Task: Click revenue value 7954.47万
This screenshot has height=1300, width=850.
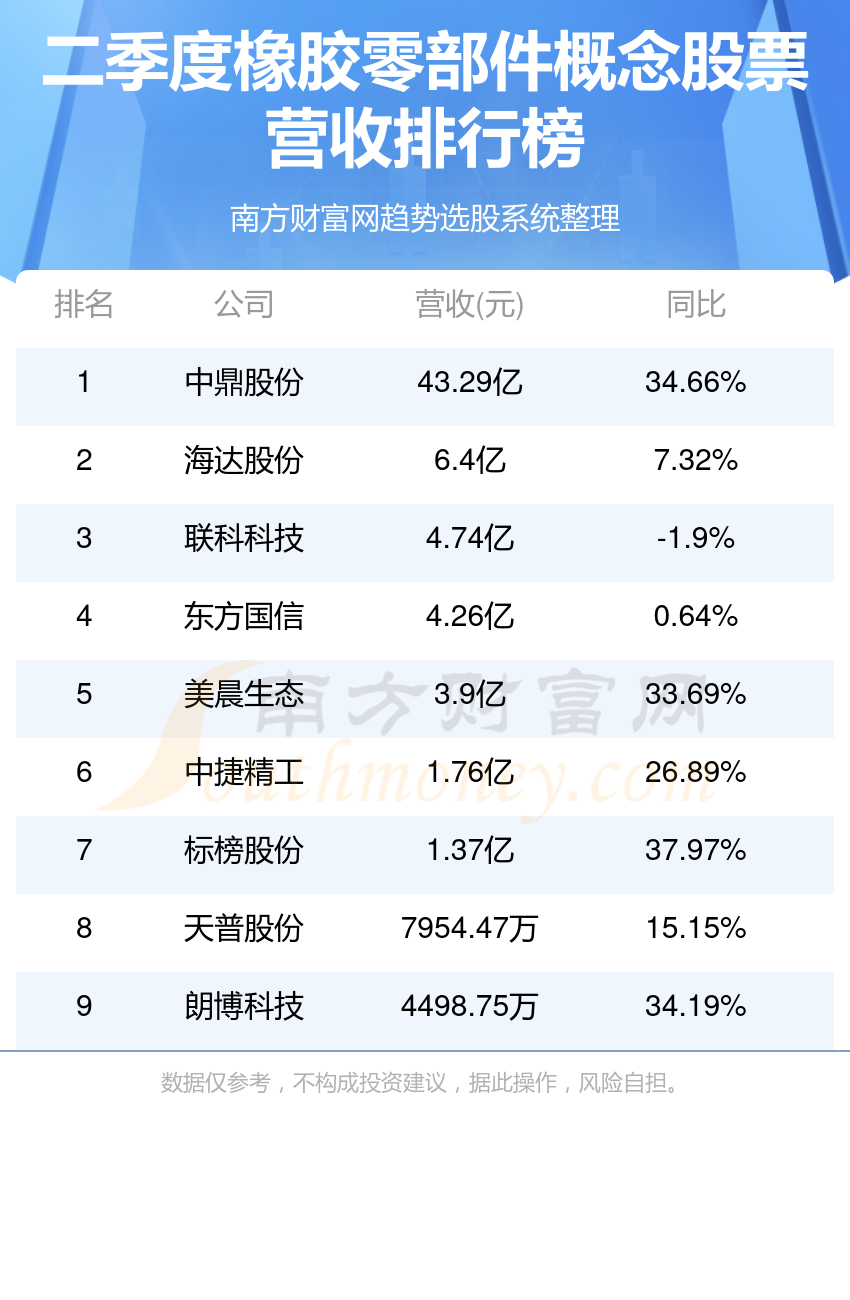Action: pyautogui.click(x=470, y=928)
